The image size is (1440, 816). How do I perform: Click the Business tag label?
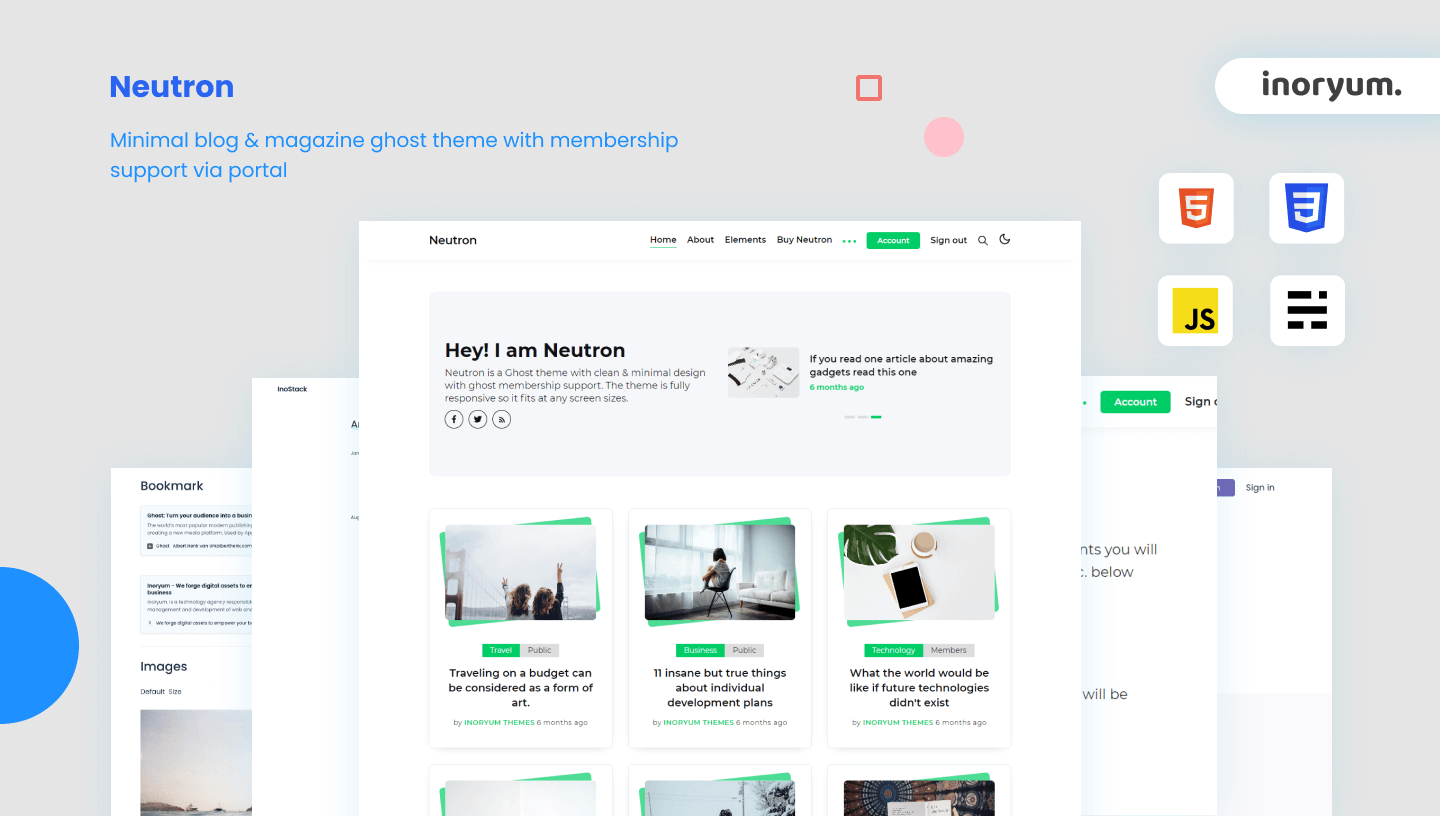tap(700, 650)
